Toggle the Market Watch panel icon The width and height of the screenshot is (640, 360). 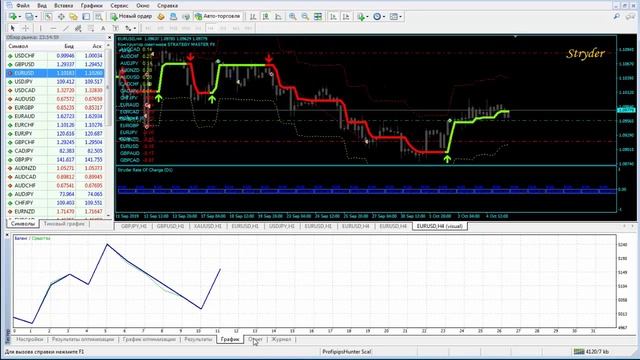(48, 17)
